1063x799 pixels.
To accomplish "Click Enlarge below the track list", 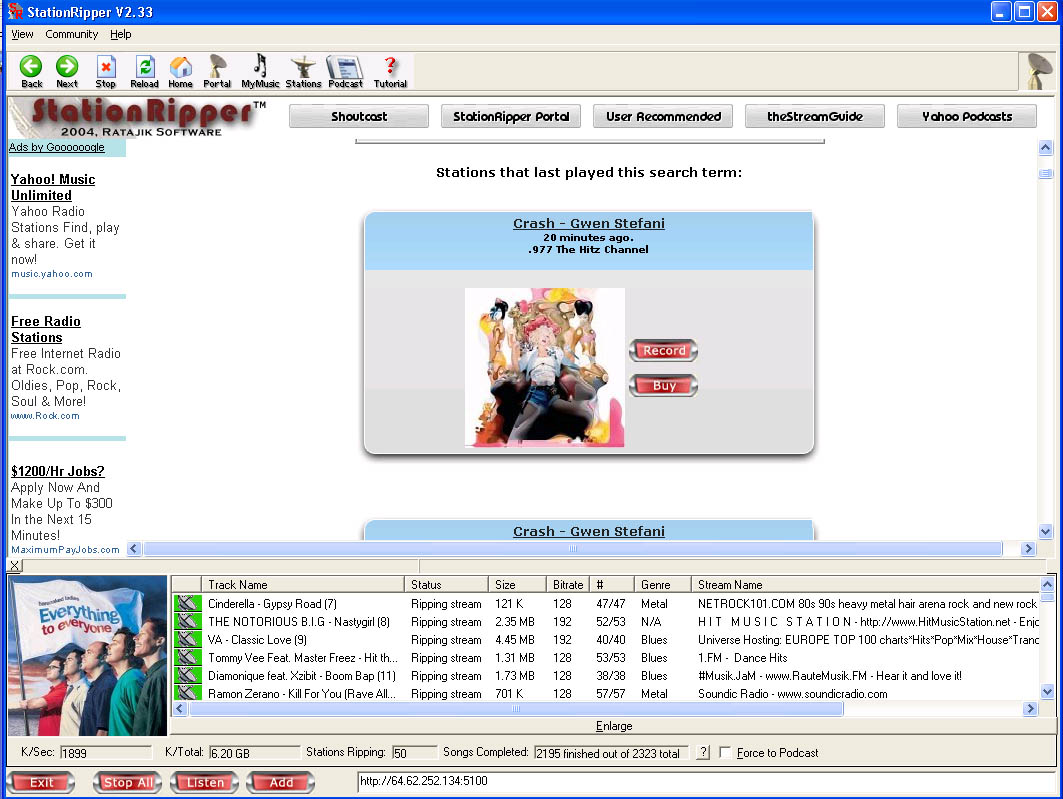I will tap(614, 726).
